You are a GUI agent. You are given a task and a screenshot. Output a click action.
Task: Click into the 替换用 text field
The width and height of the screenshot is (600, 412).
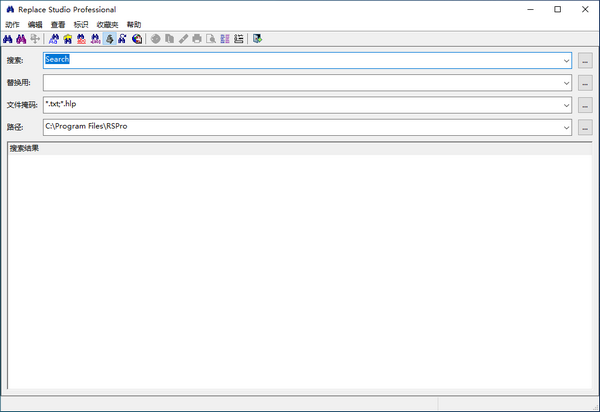tap(300, 82)
